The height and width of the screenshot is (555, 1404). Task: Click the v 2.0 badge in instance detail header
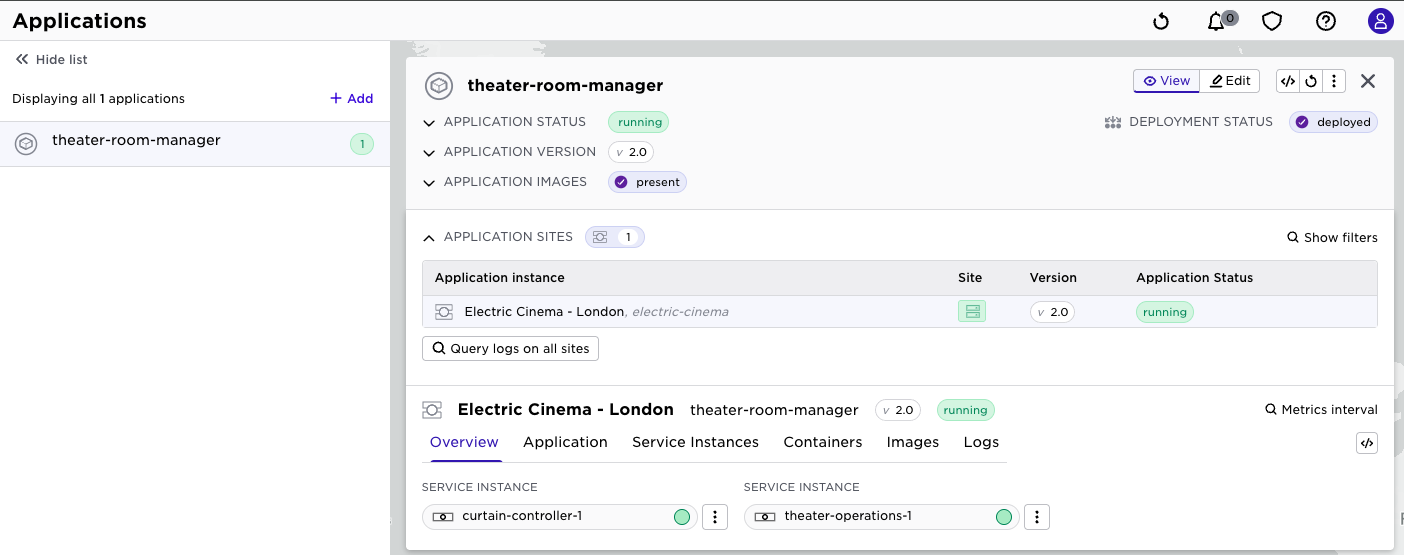(x=898, y=410)
